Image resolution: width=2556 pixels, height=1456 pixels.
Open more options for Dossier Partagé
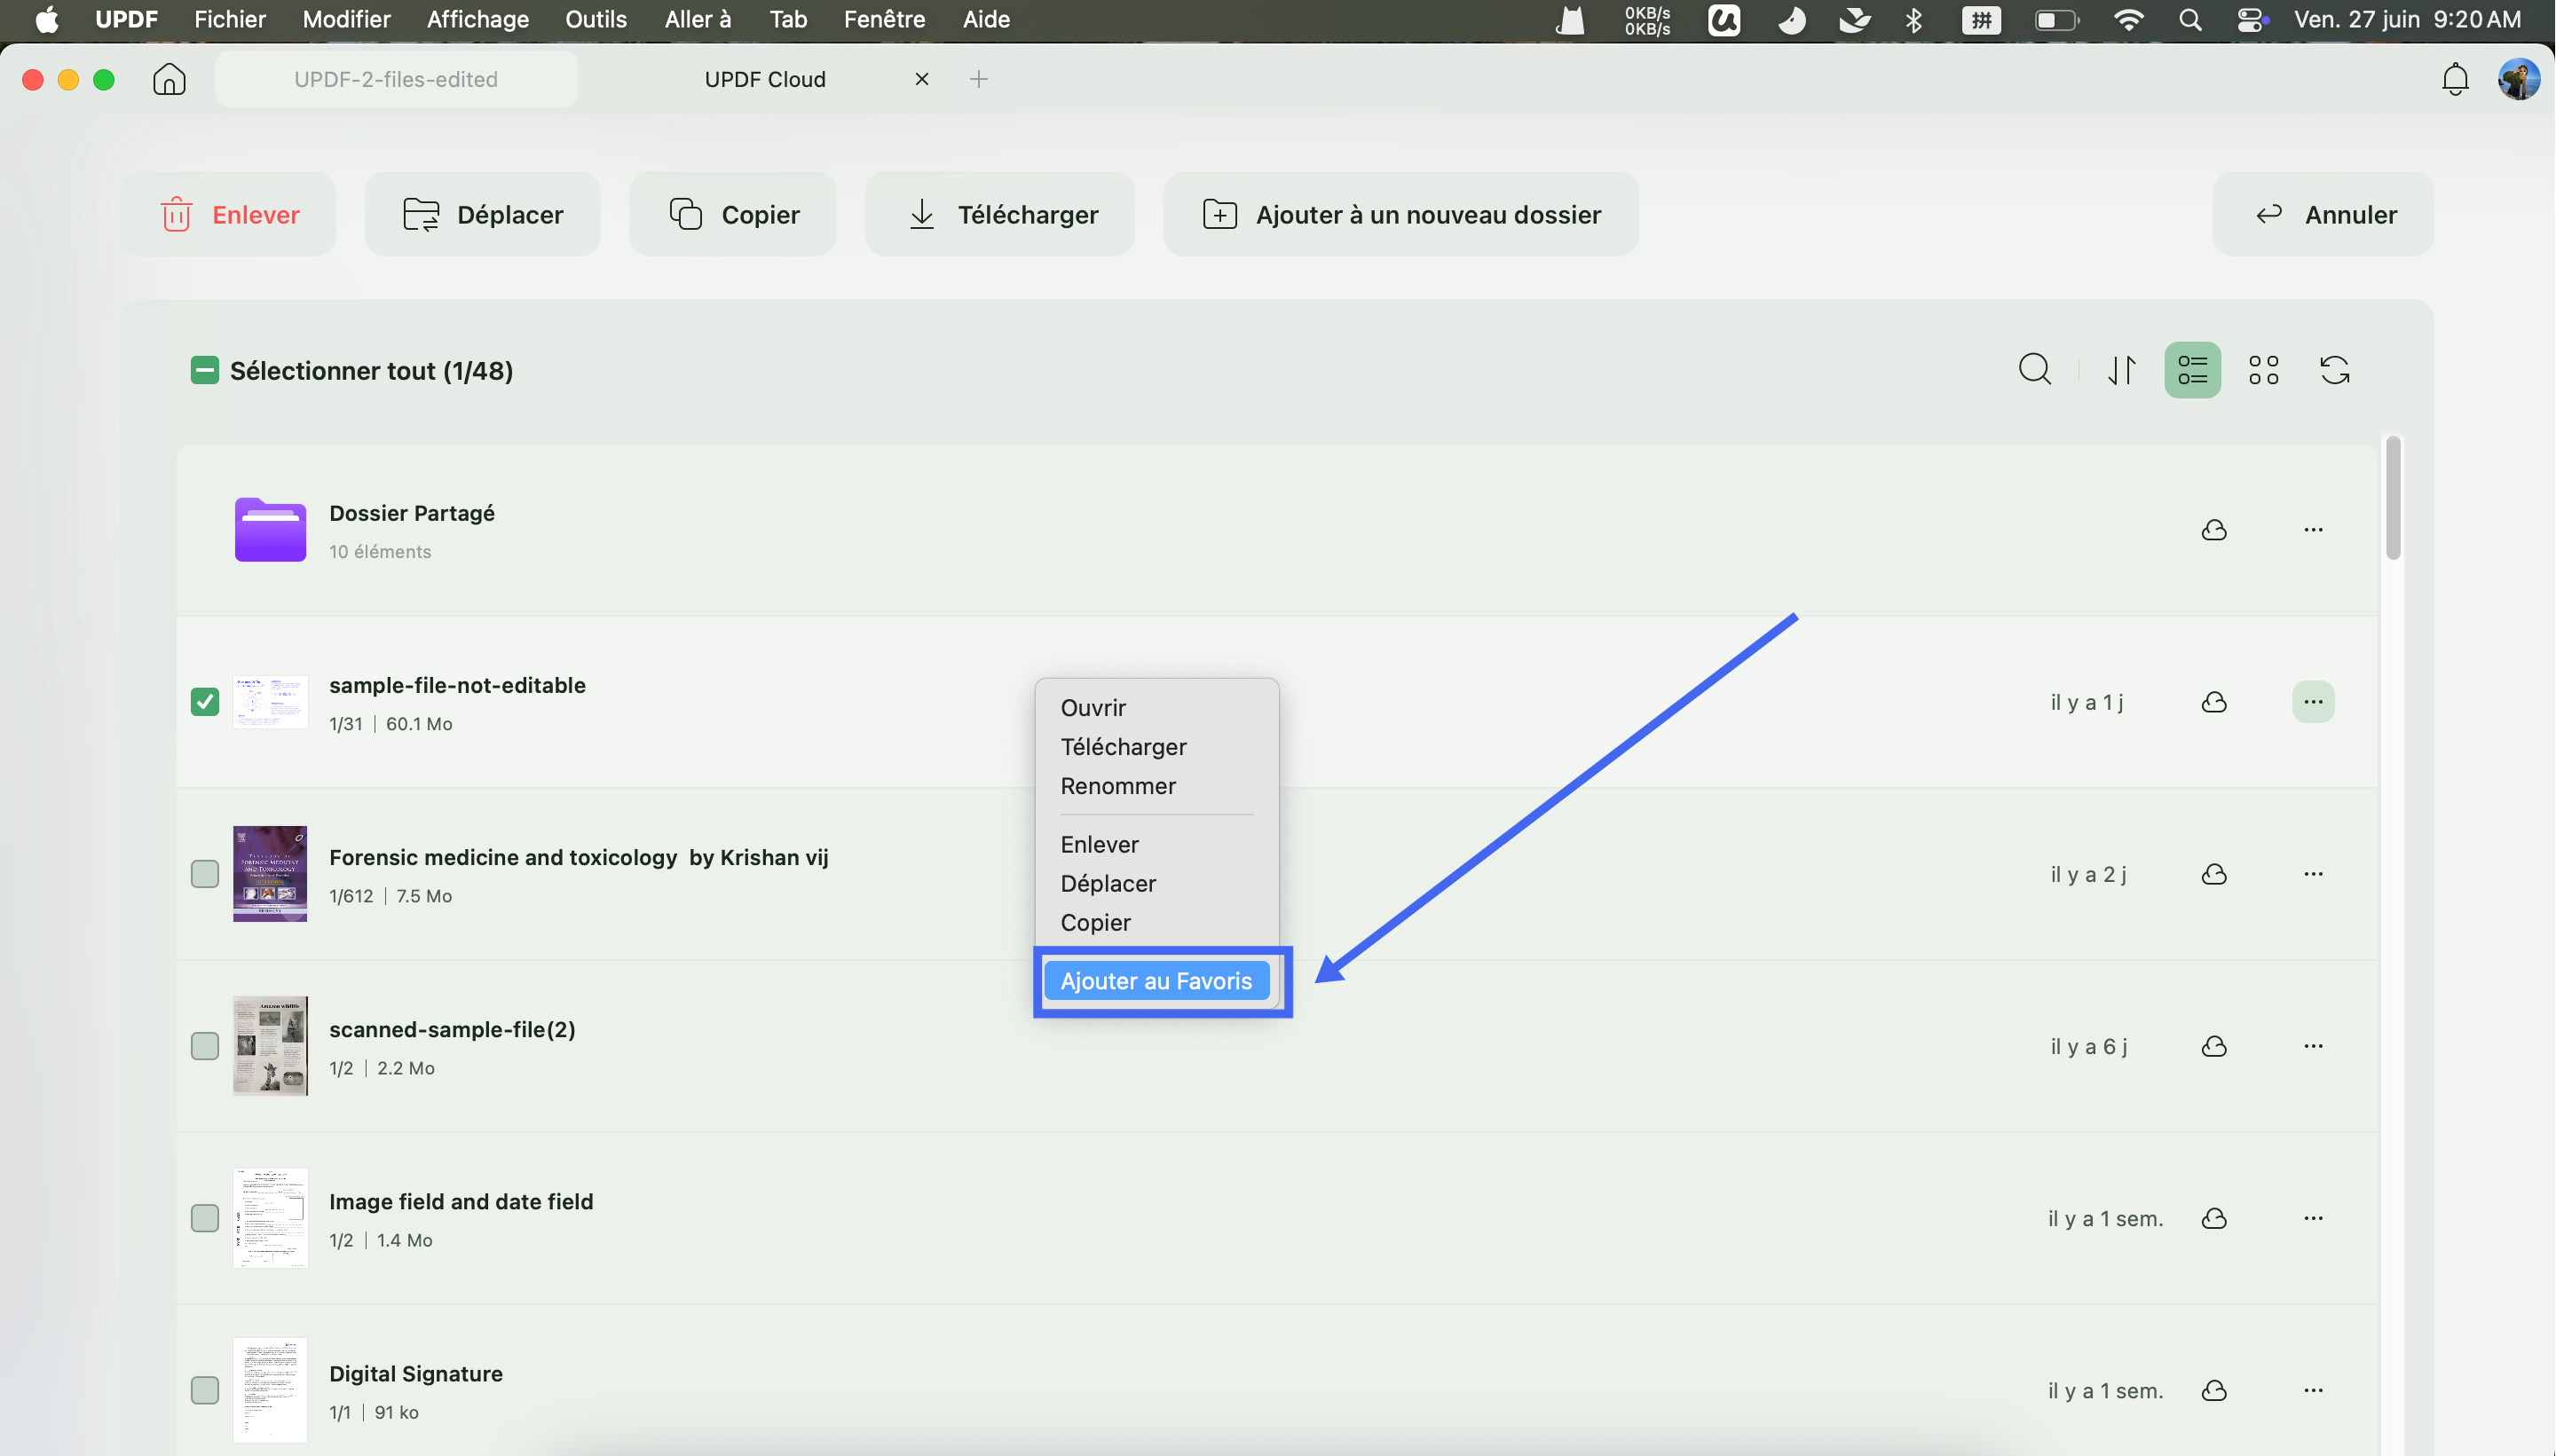2313,530
